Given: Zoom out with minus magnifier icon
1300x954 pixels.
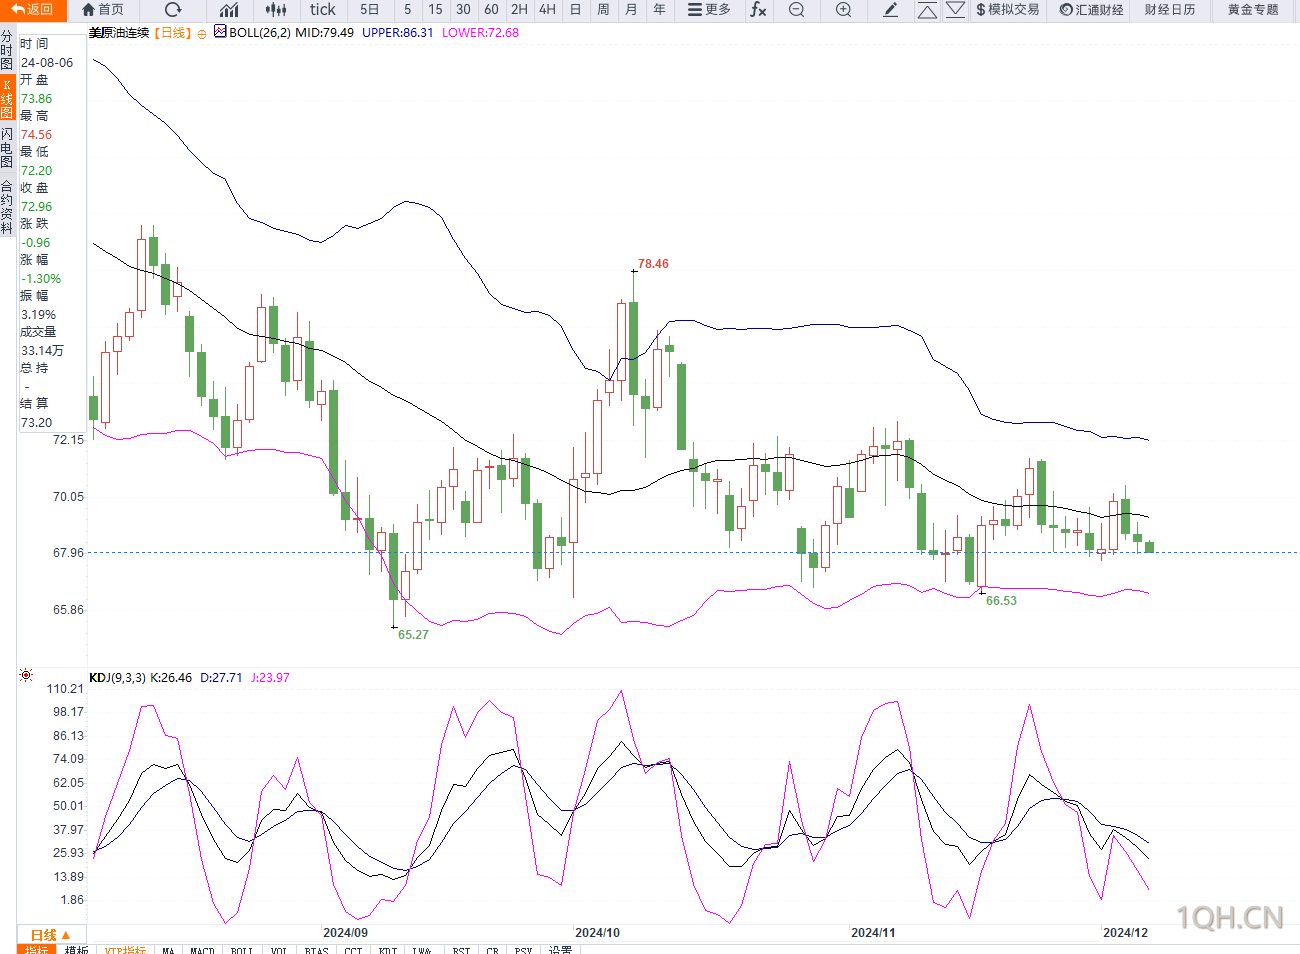Looking at the screenshot, I should 796,10.
